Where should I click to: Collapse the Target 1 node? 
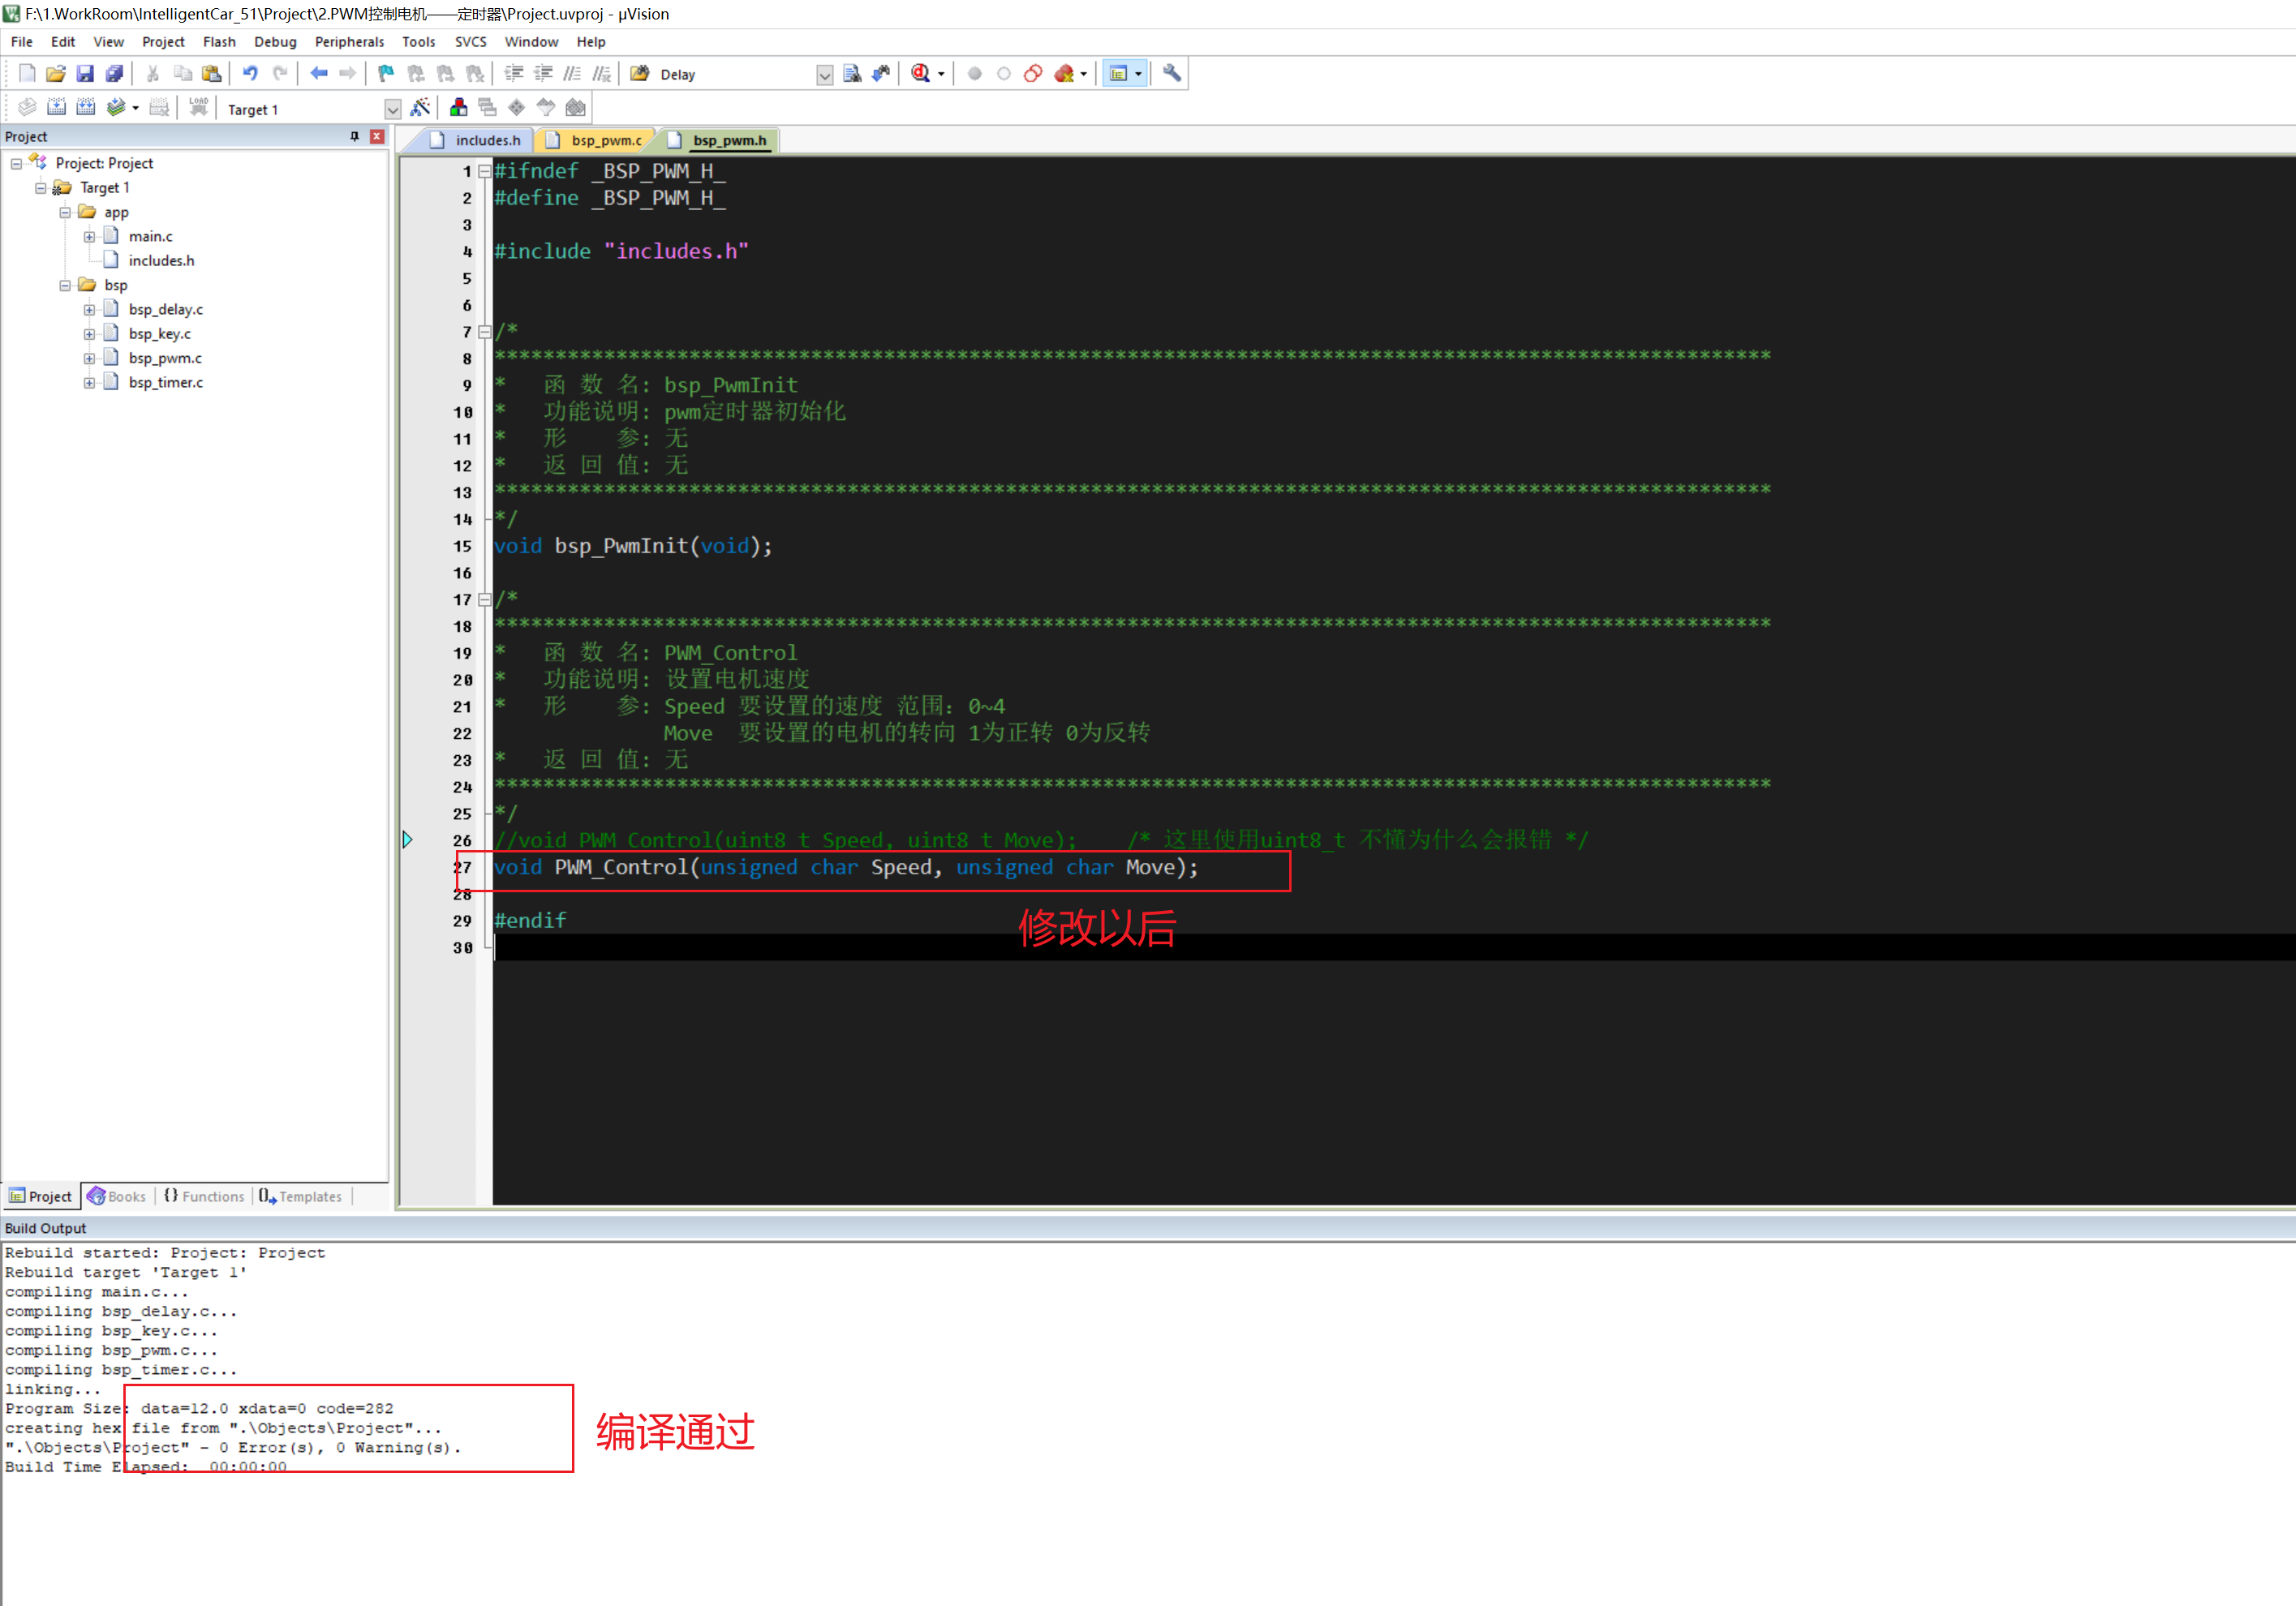click(x=40, y=188)
